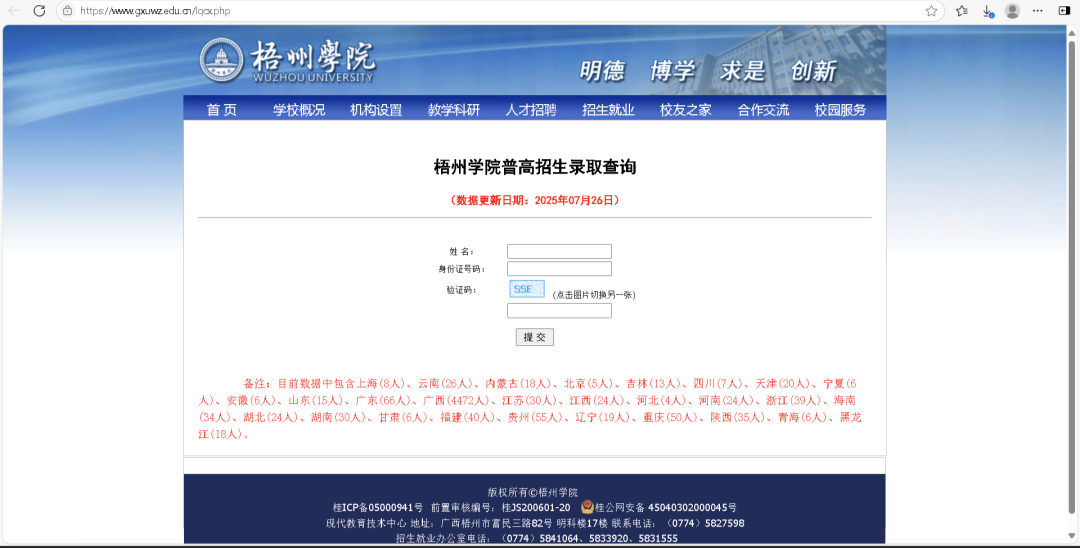Screen dimensions: 1080x548
Task: Open 教学科研 navigation item
Action: [454, 109]
